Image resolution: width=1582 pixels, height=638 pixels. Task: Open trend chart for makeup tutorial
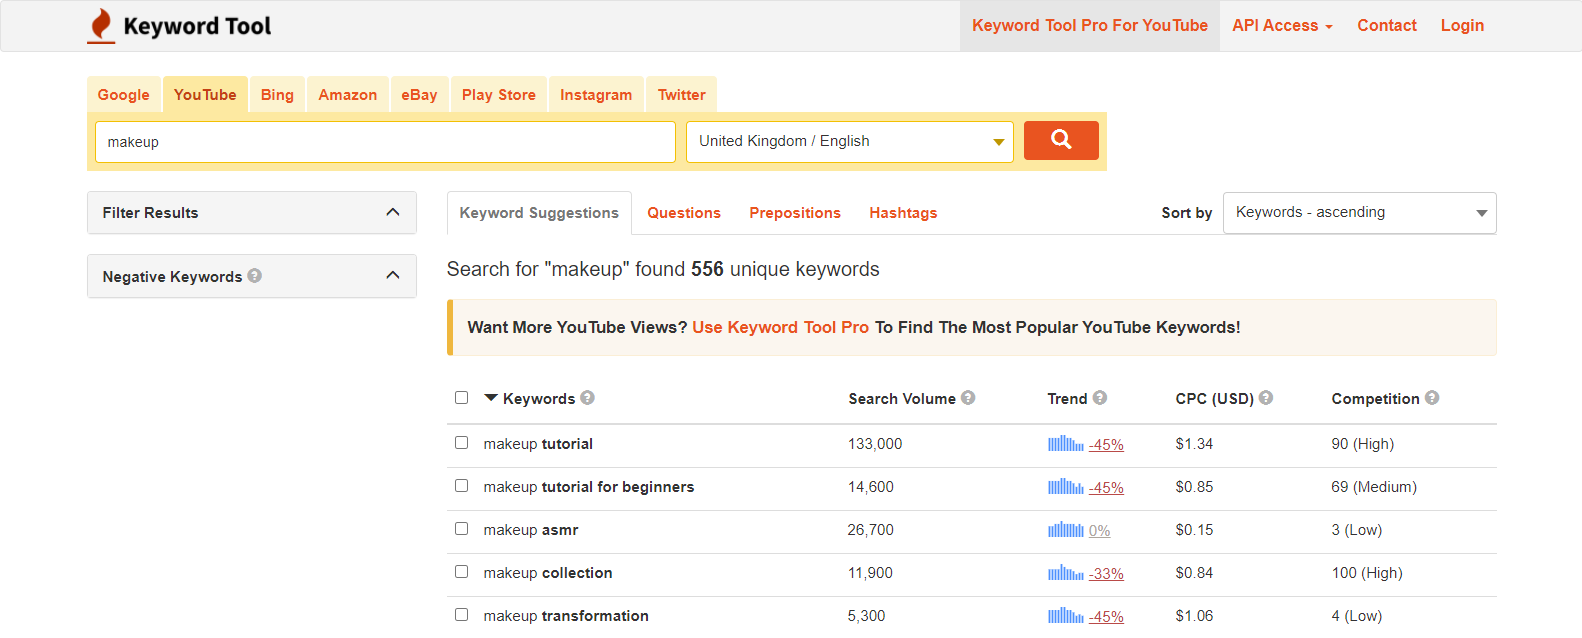pyautogui.click(x=1065, y=443)
